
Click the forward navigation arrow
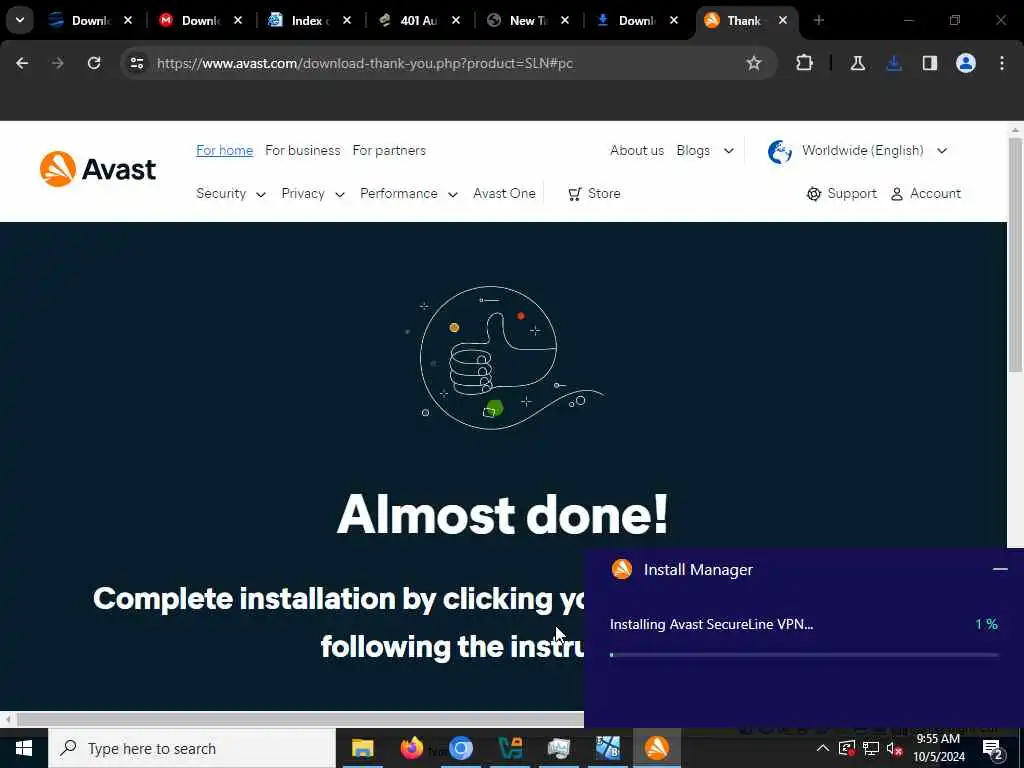tap(58, 63)
